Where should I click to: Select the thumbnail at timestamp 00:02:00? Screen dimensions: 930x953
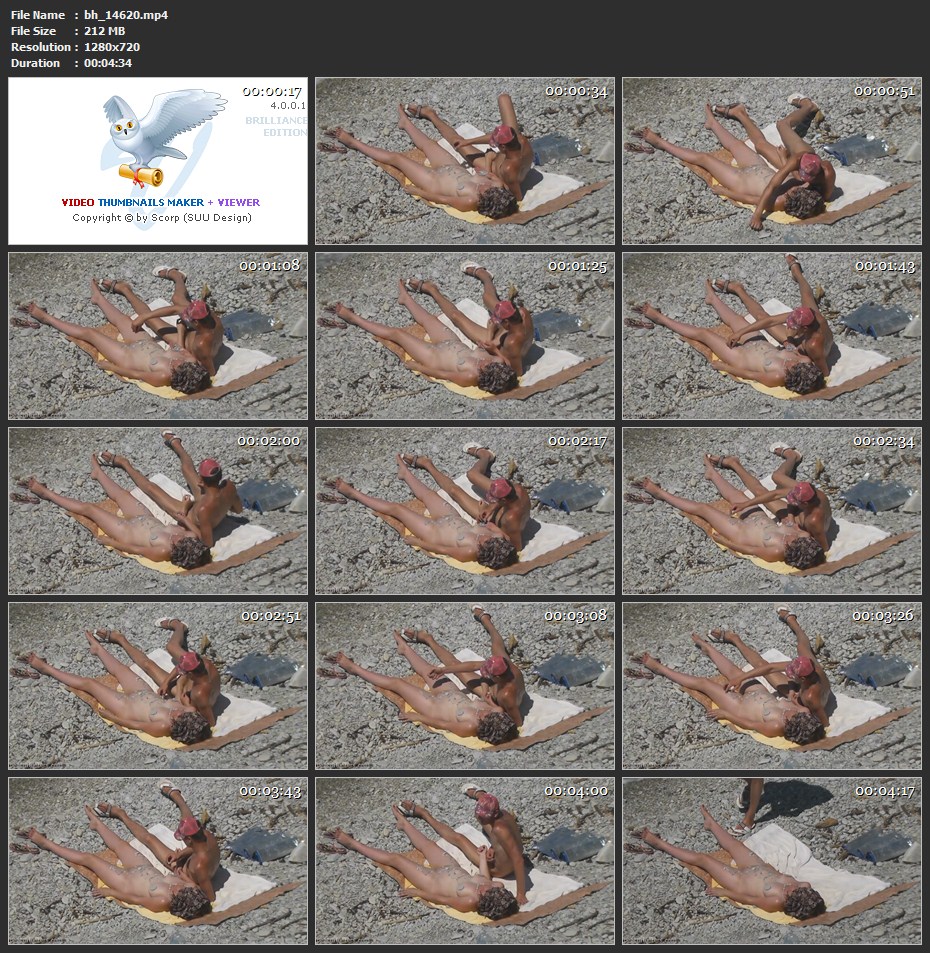tap(158, 511)
